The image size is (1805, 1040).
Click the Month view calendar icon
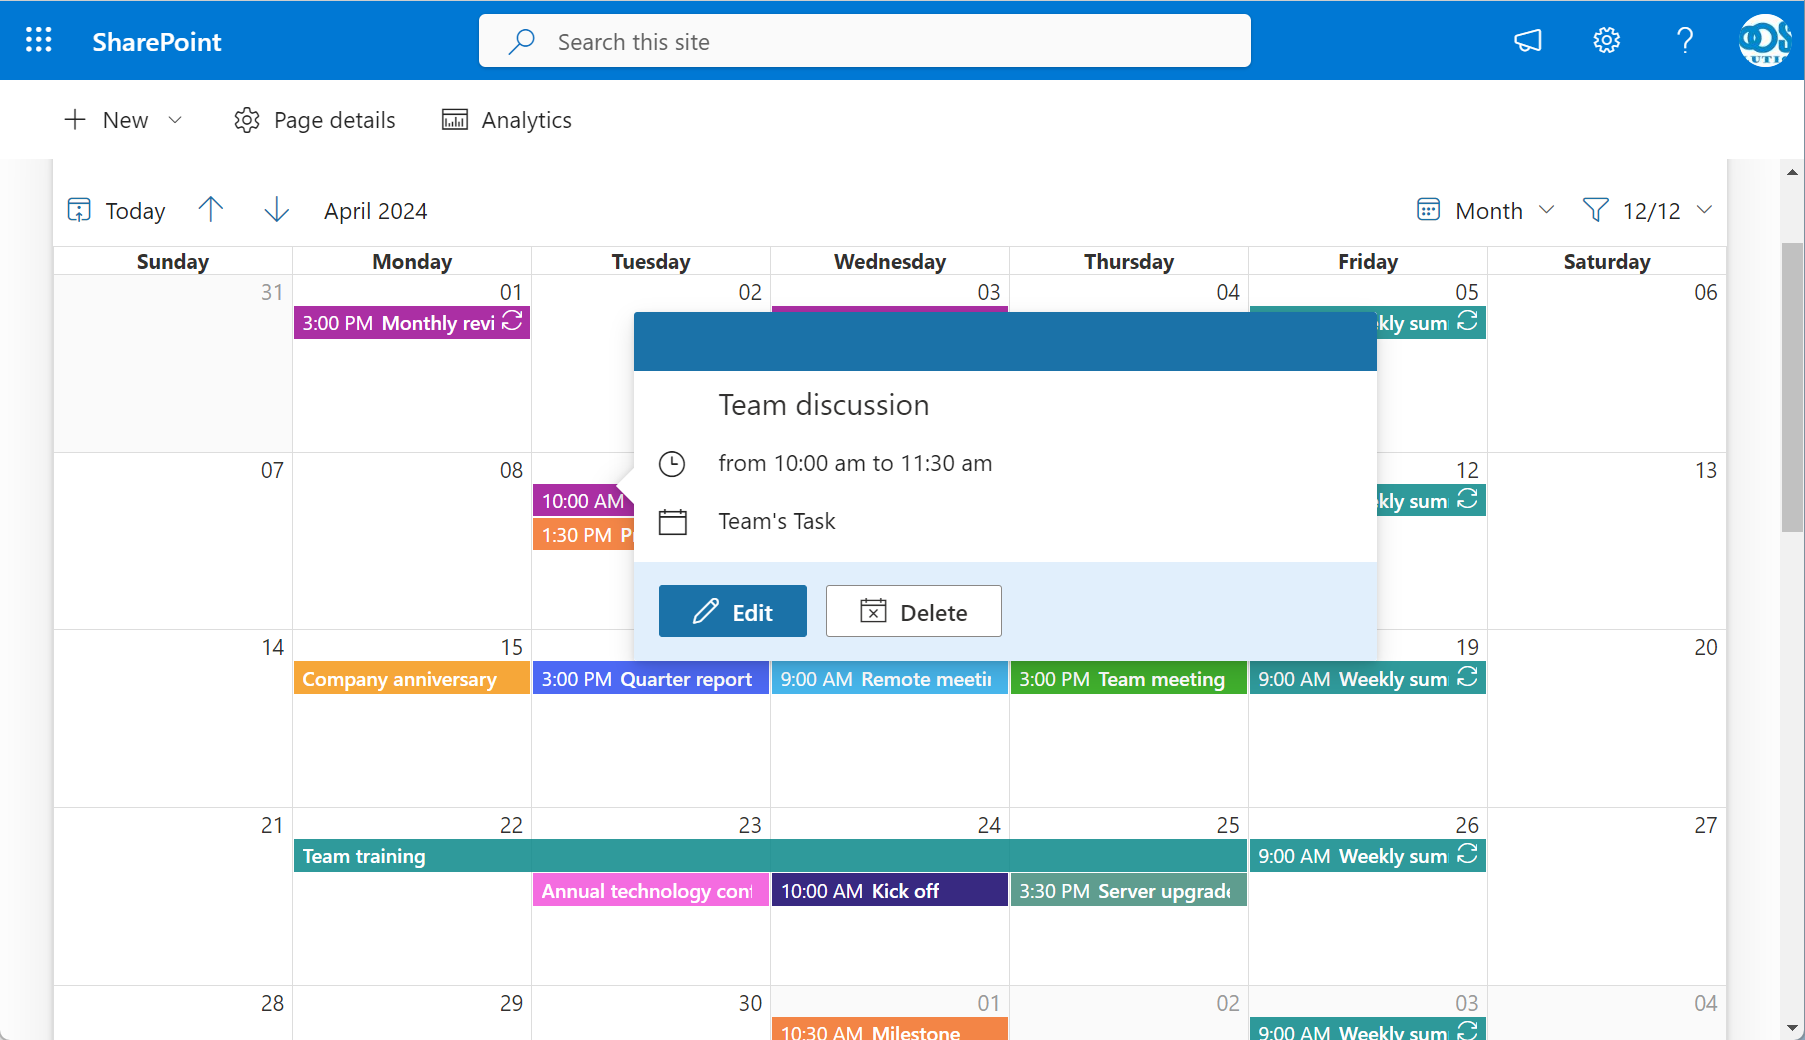(1428, 209)
